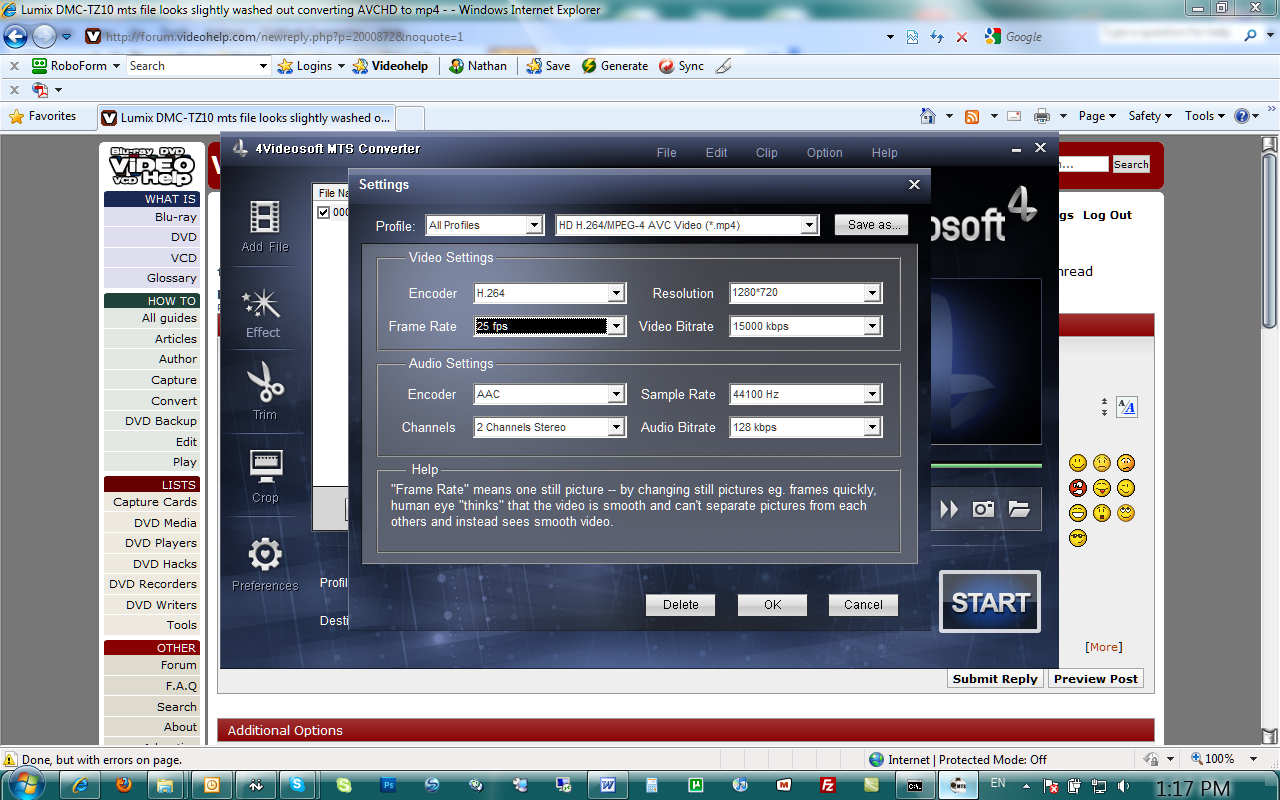Insert the sunglasses cool smiley
The width and height of the screenshot is (1280, 800).
(x=1077, y=538)
